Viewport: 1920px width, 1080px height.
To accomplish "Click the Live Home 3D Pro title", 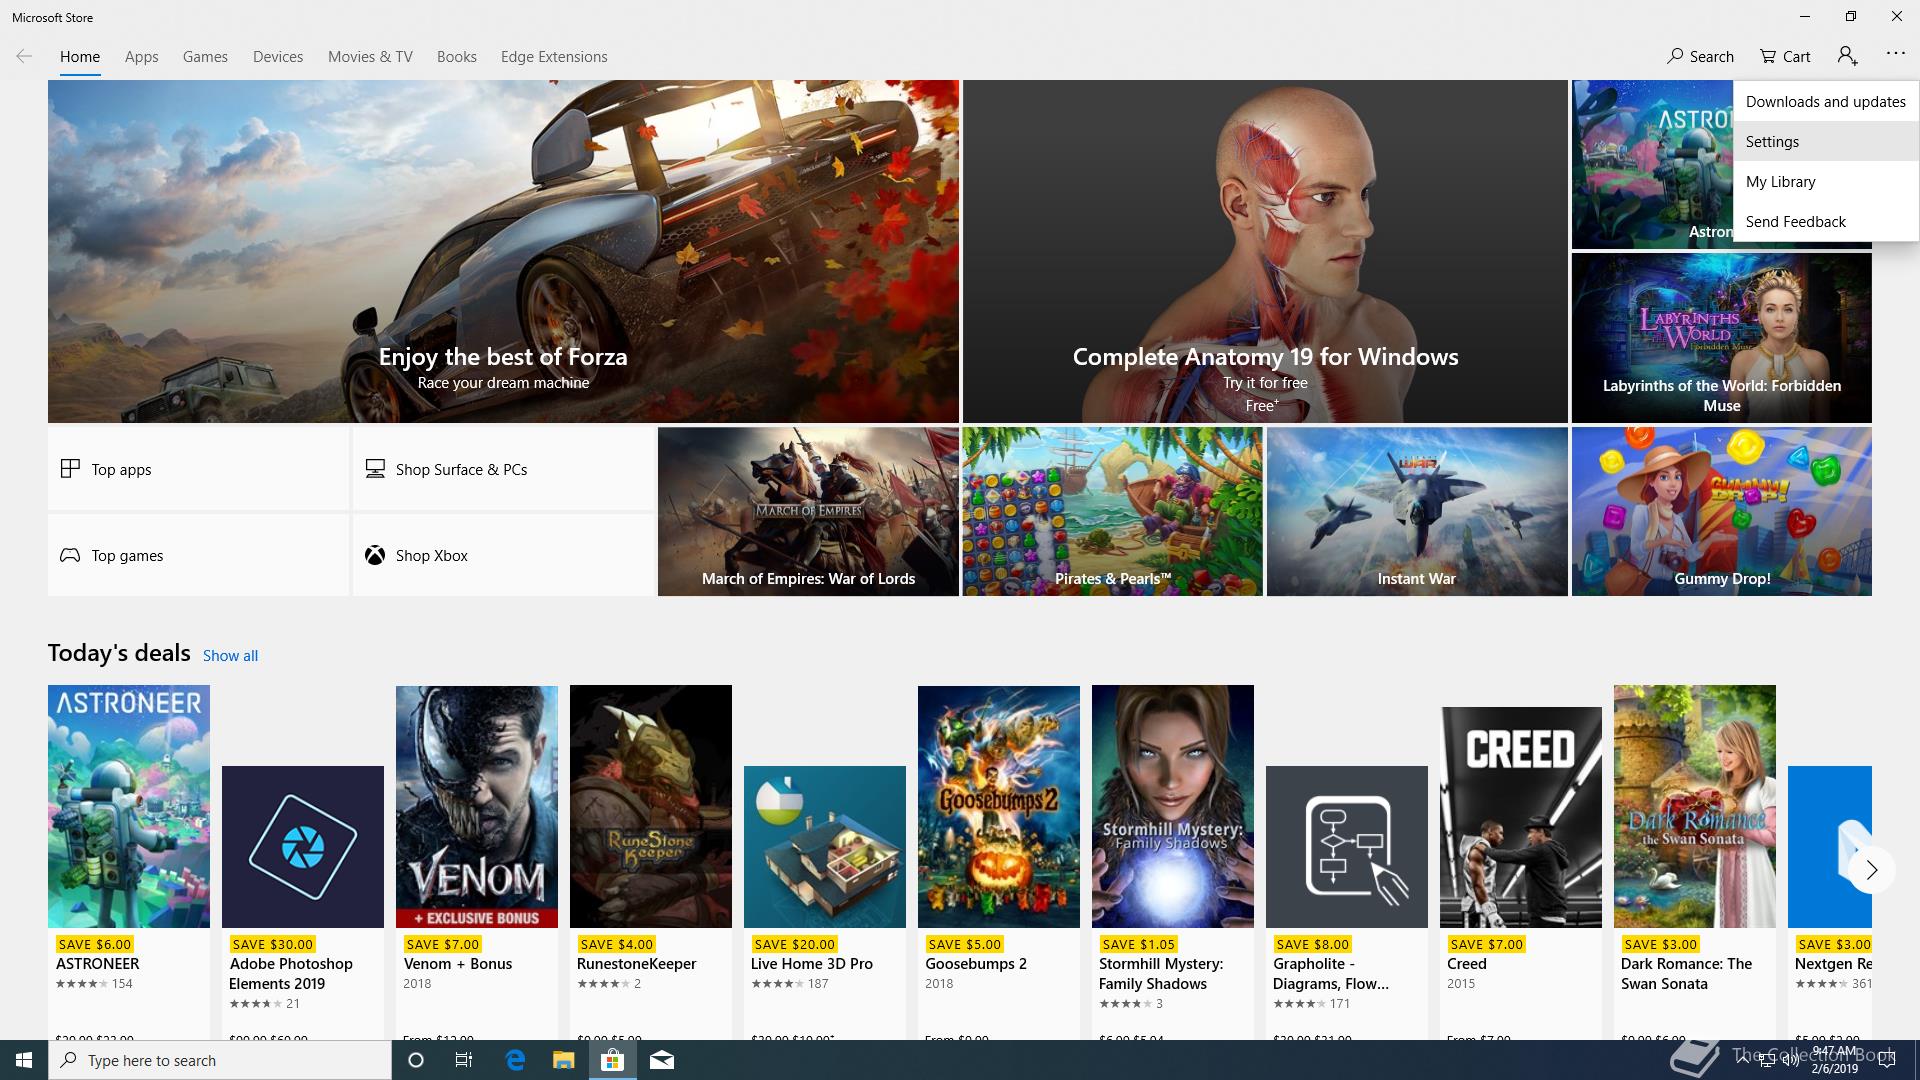I will [812, 964].
